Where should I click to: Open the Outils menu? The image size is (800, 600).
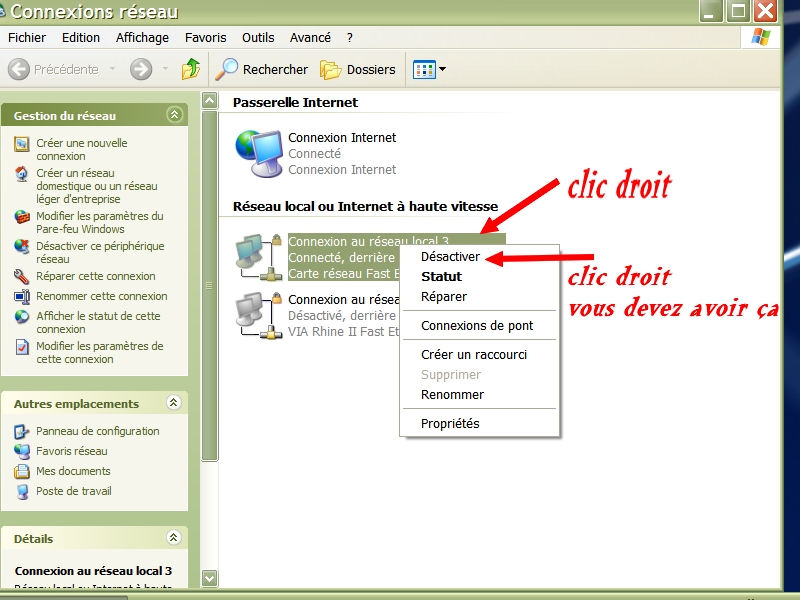[258, 37]
